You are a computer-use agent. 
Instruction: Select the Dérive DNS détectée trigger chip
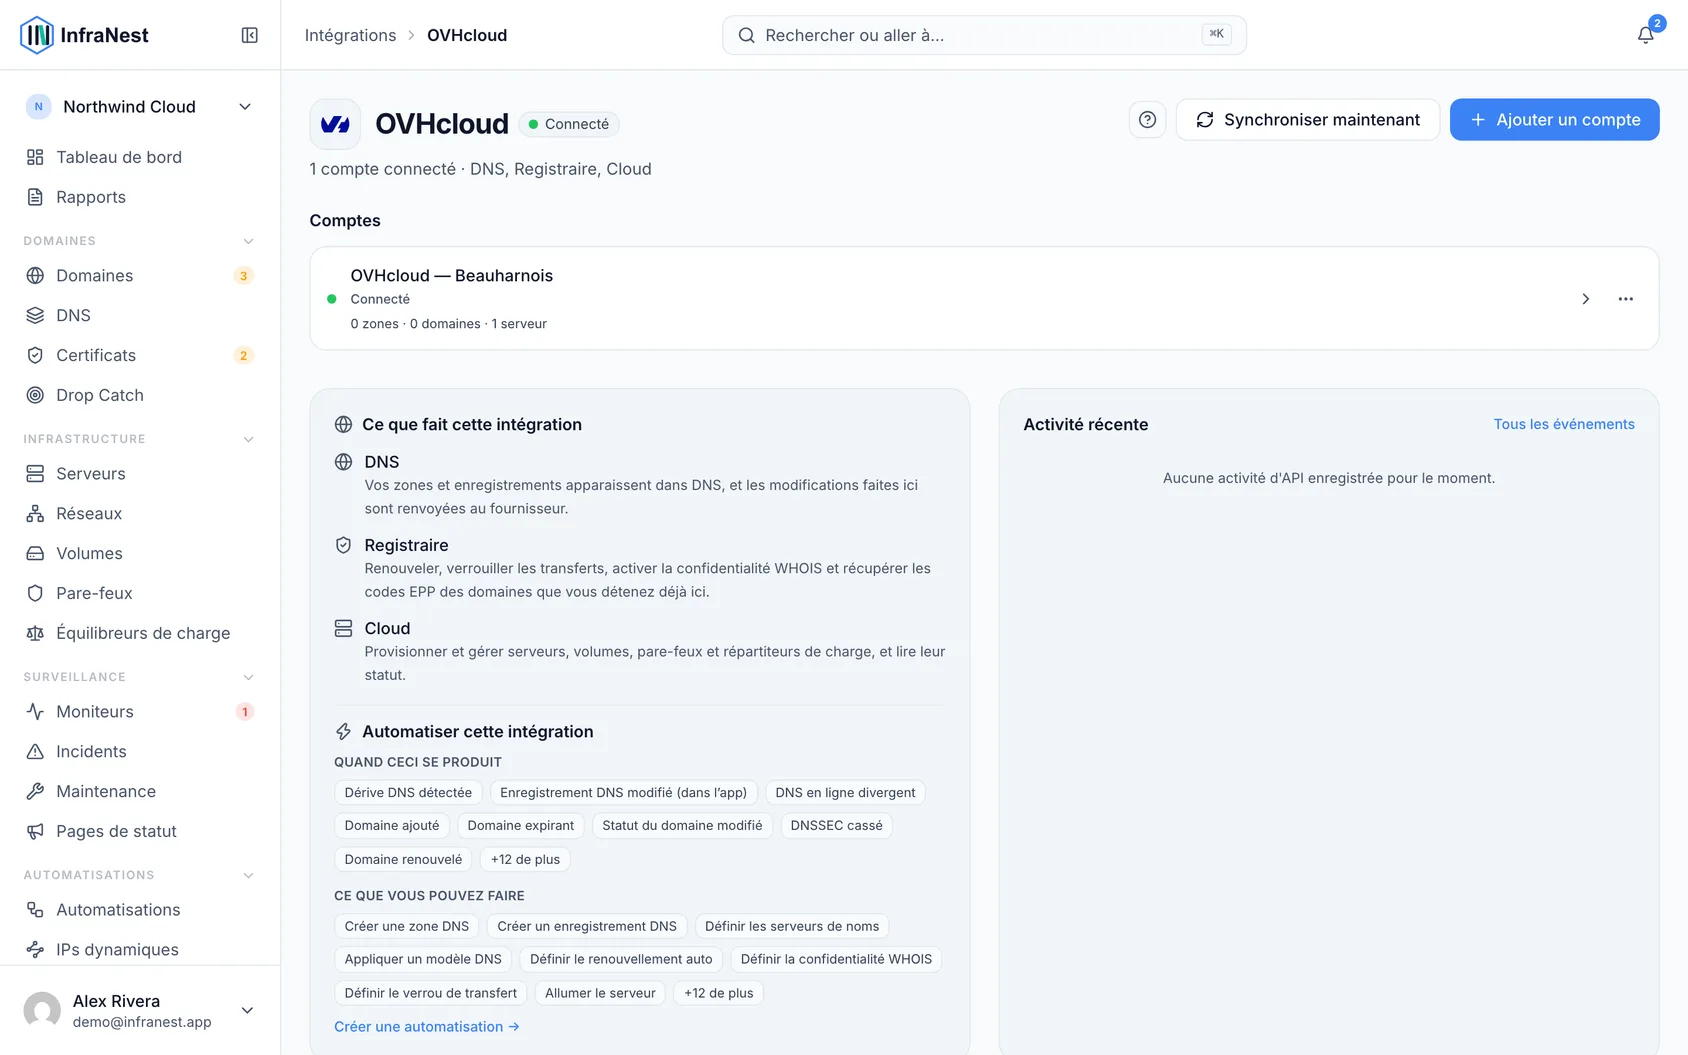tap(408, 793)
